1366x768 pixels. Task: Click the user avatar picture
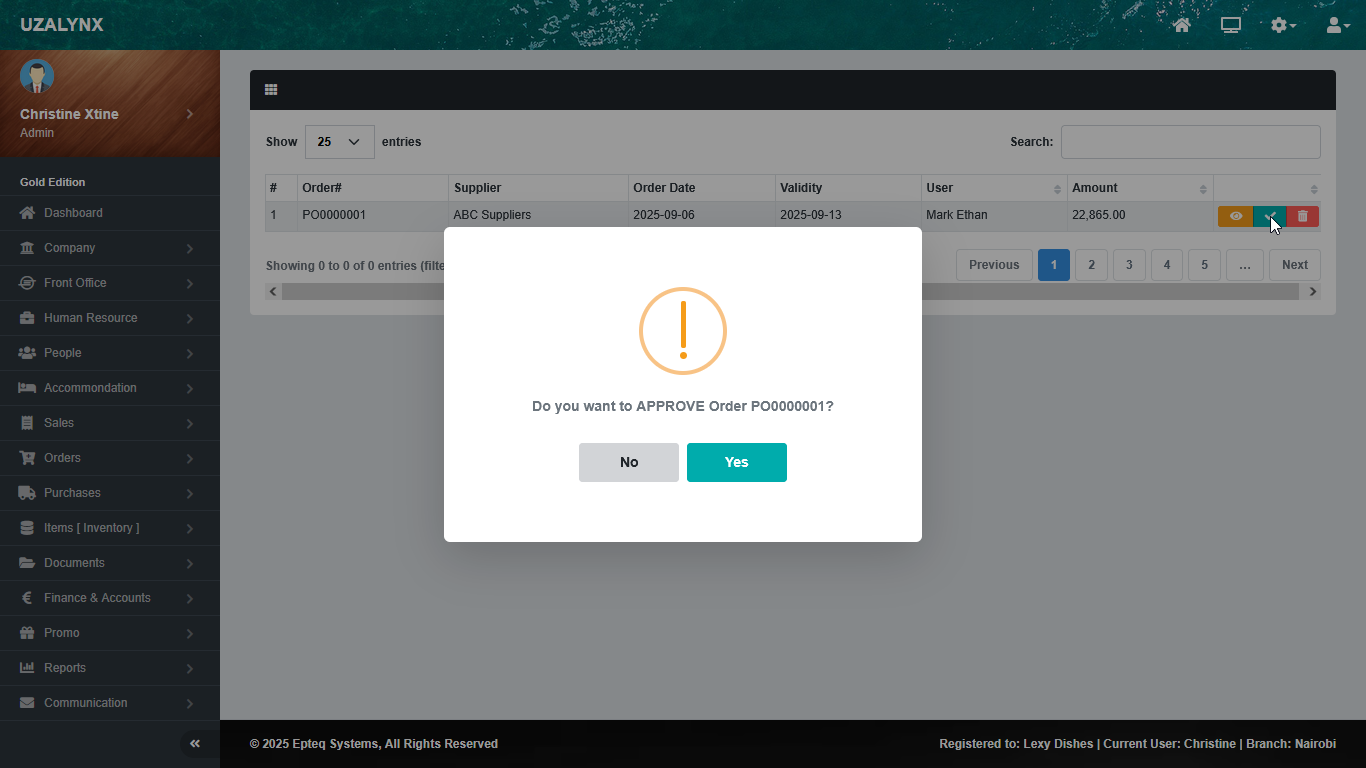pyautogui.click(x=37, y=77)
